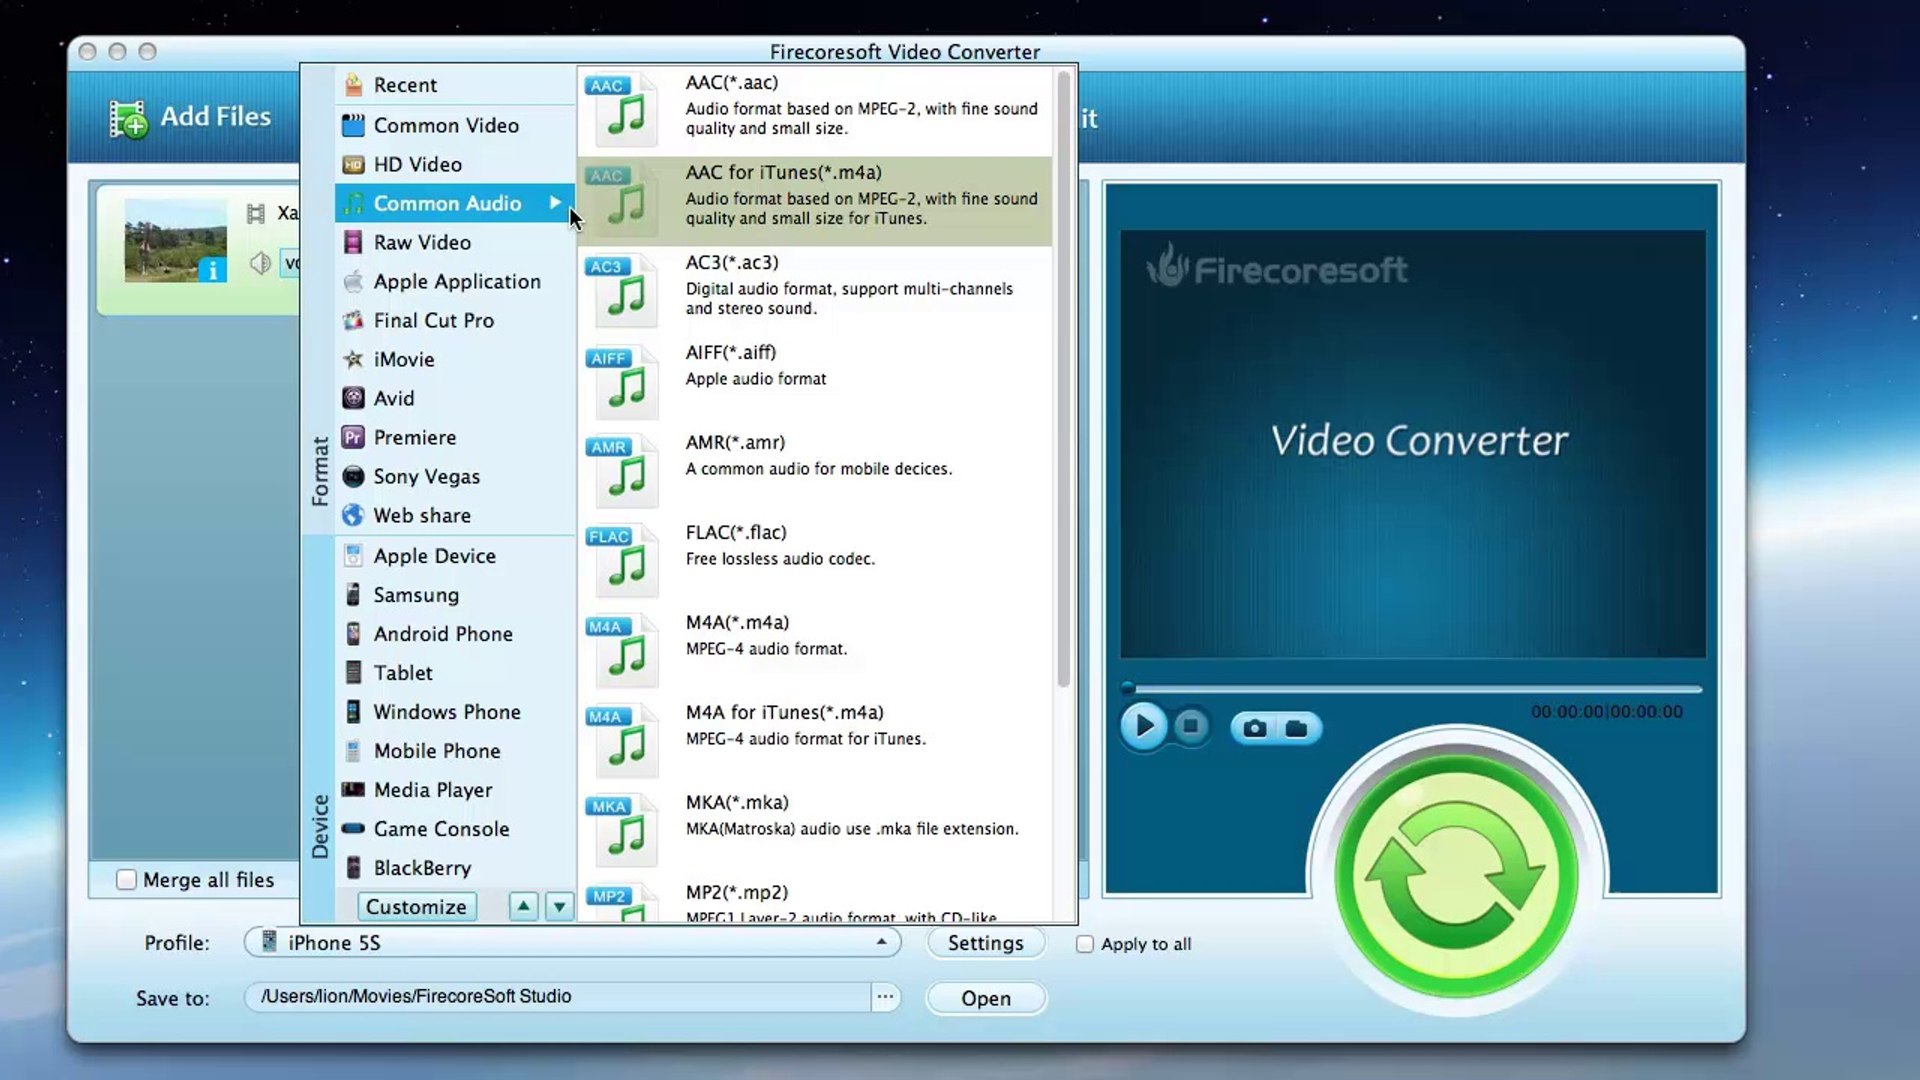Click the speaker audio icon
The height and width of the screenshot is (1080, 1920).
pos(260,263)
